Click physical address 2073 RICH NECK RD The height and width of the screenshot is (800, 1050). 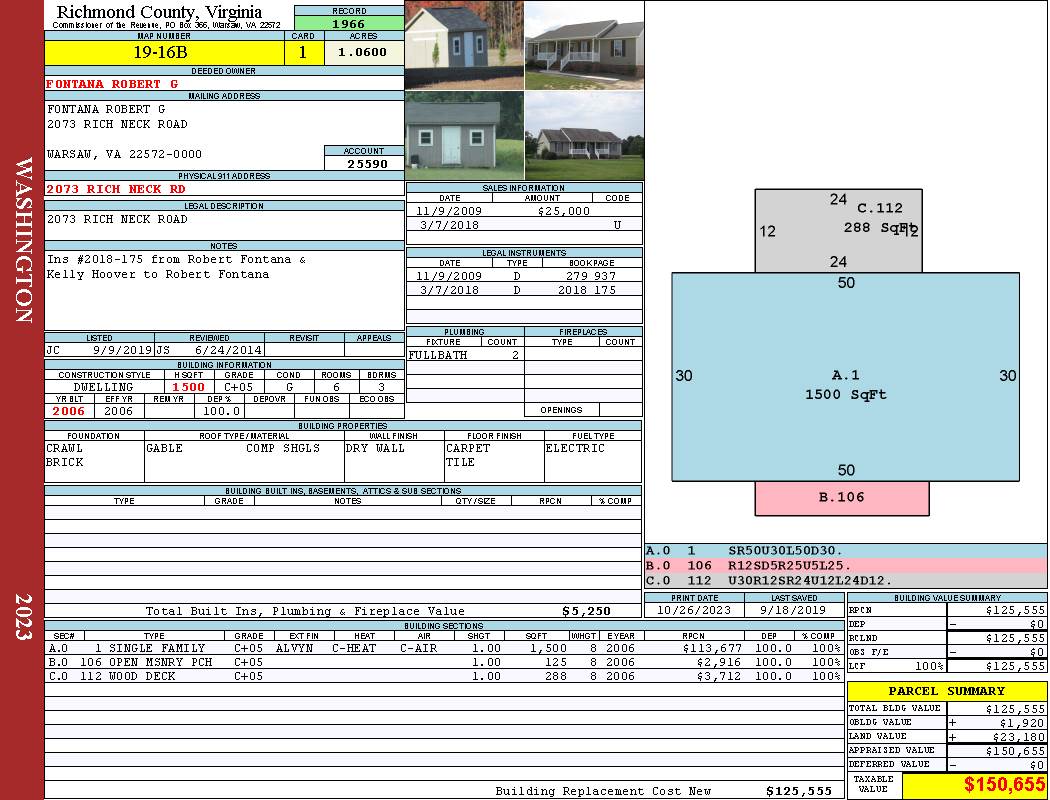tap(115, 189)
